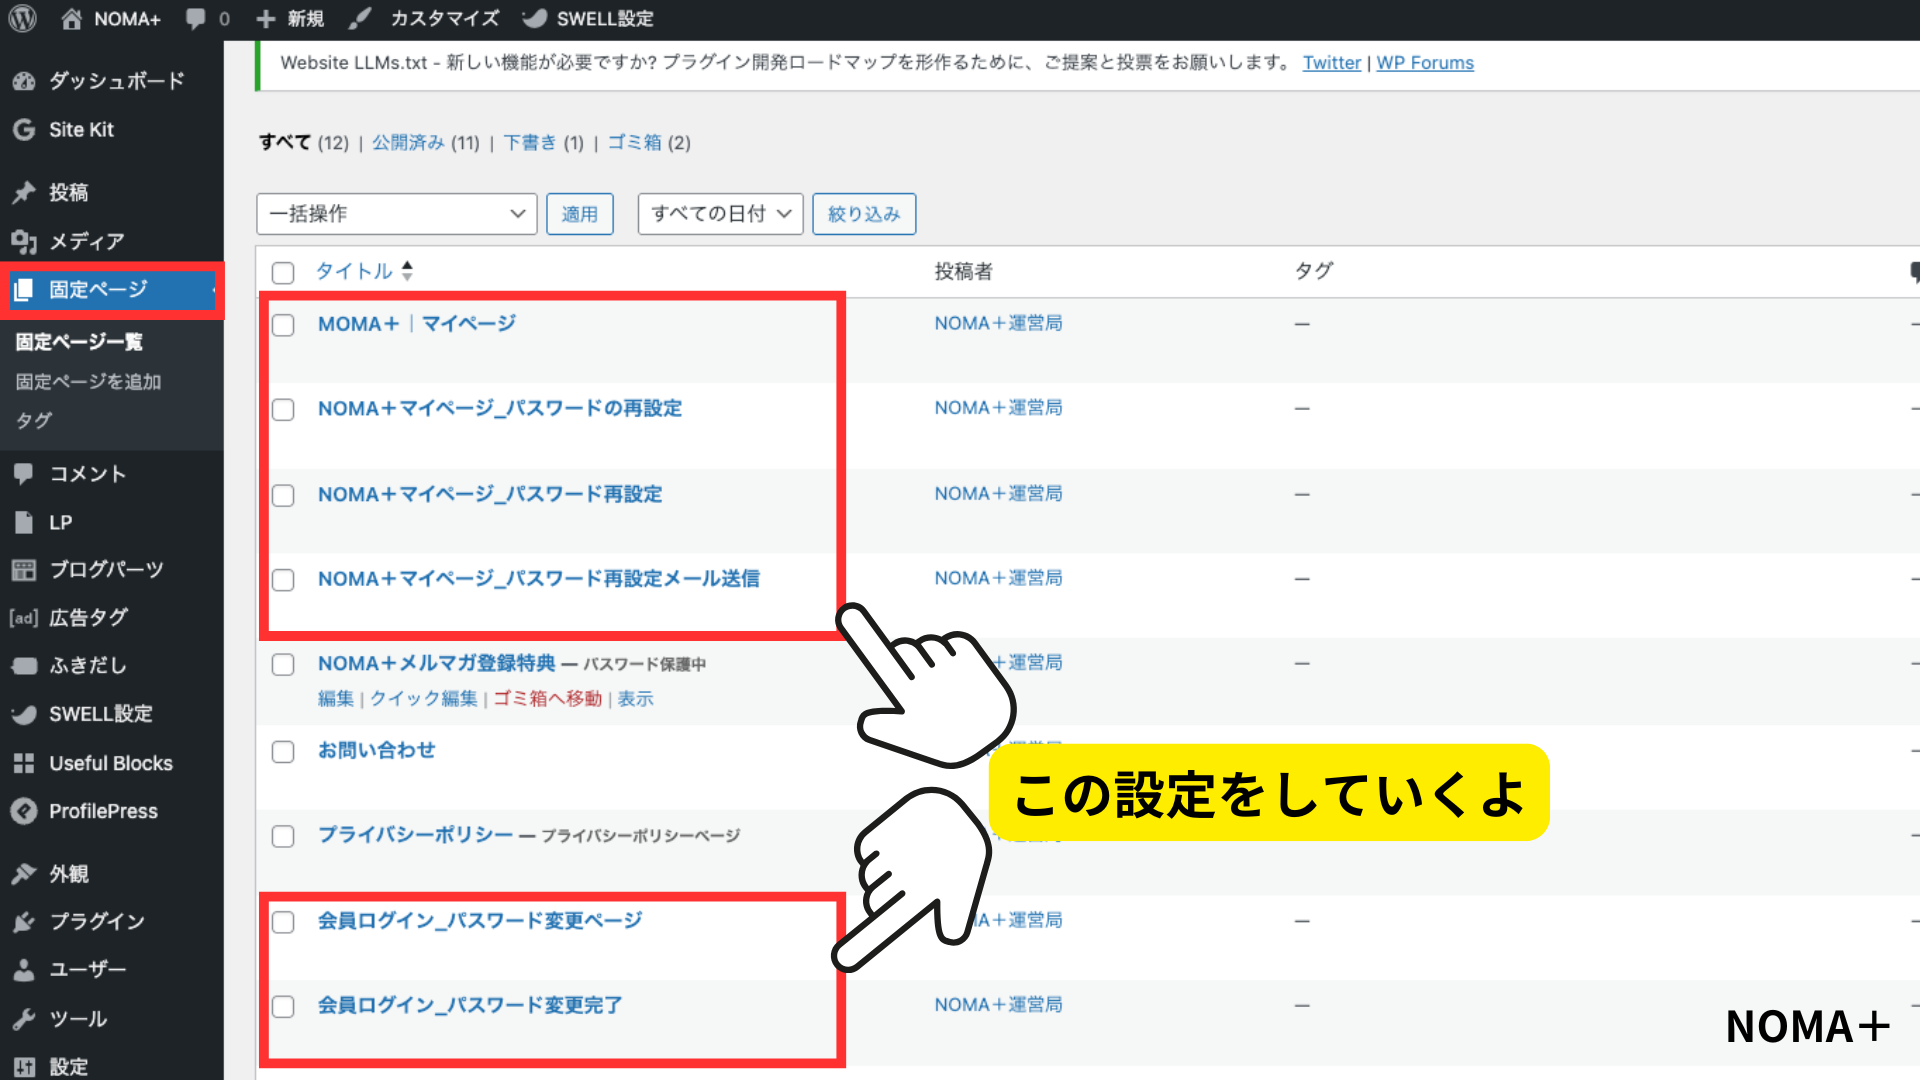The height and width of the screenshot is (1080, 1920).
Task: Open the プライバシーポリシー page title
Action: [415, 834]
